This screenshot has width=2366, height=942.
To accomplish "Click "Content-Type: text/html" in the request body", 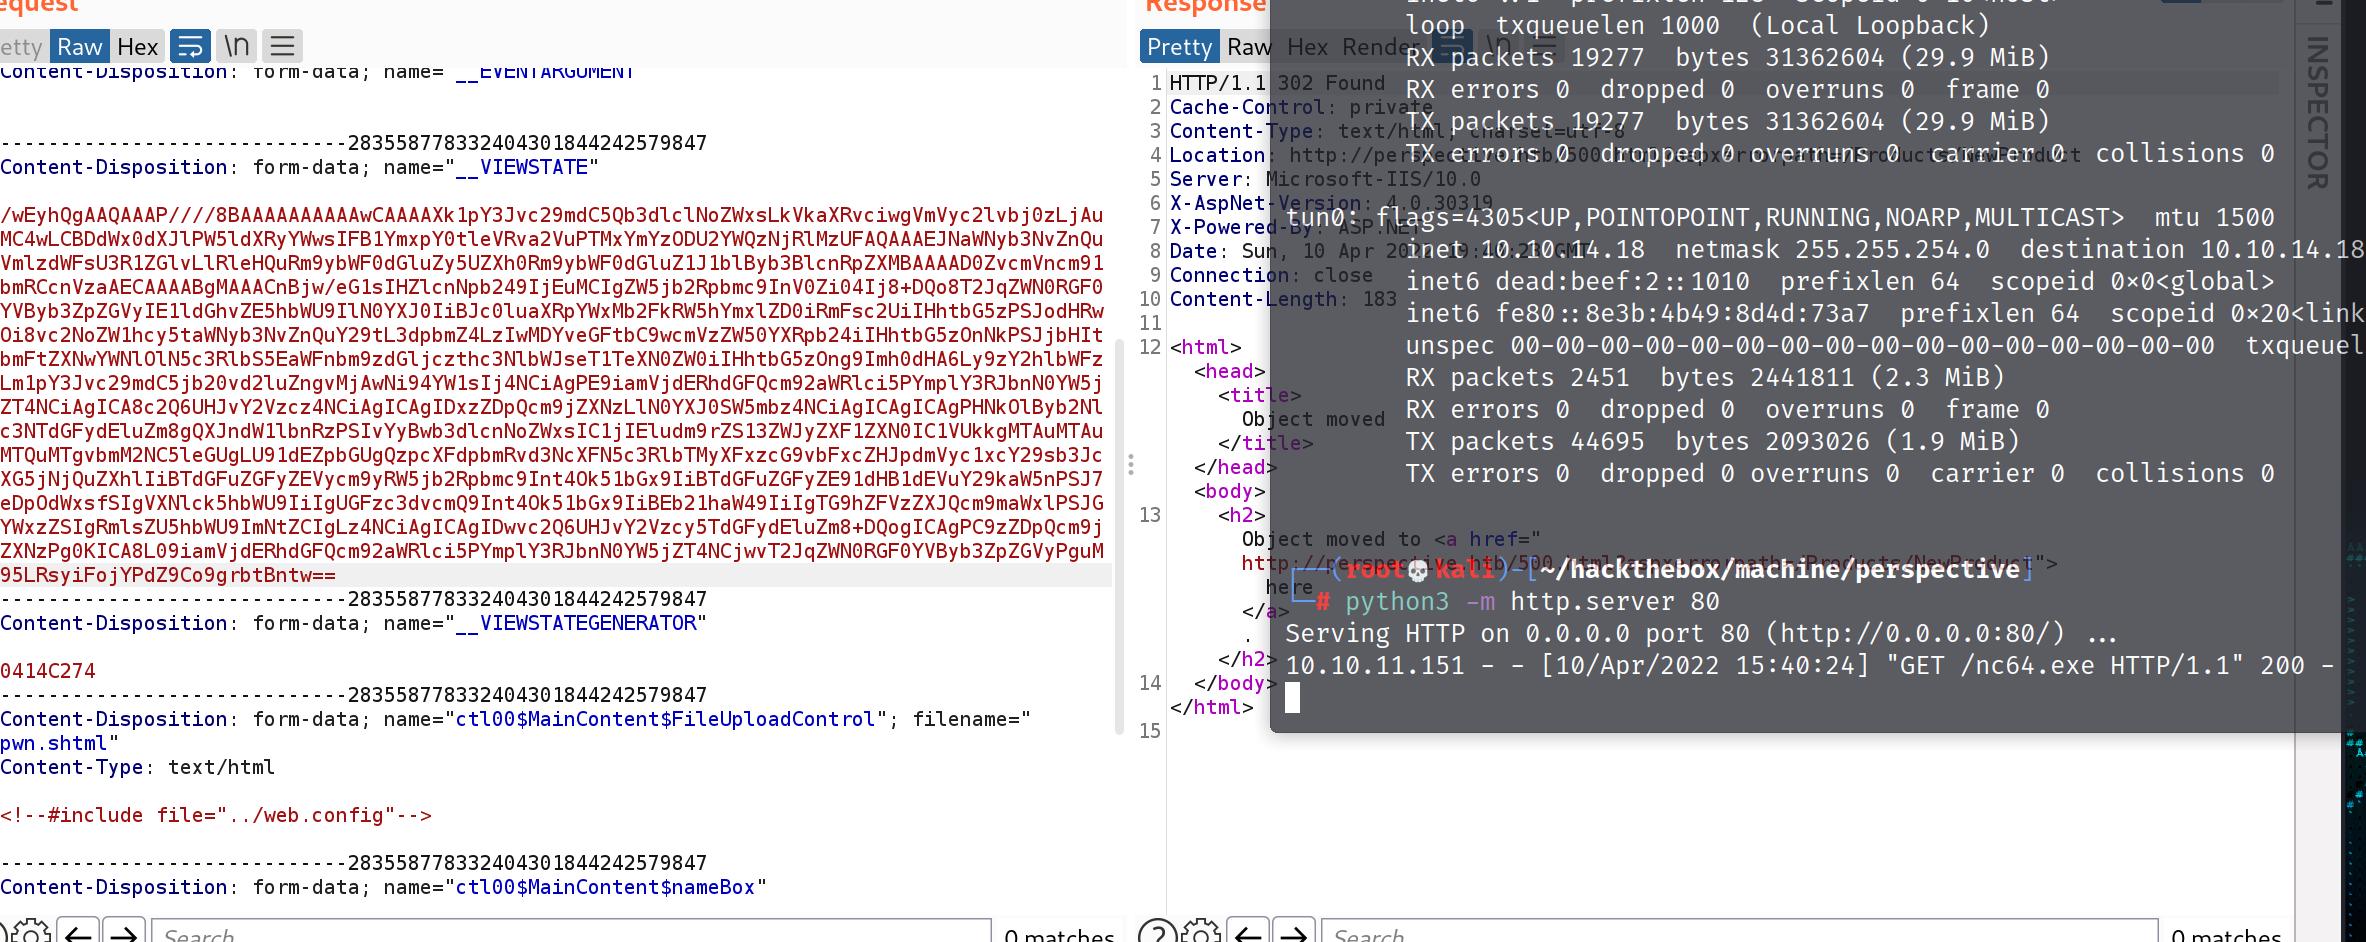I will point(137,767).
